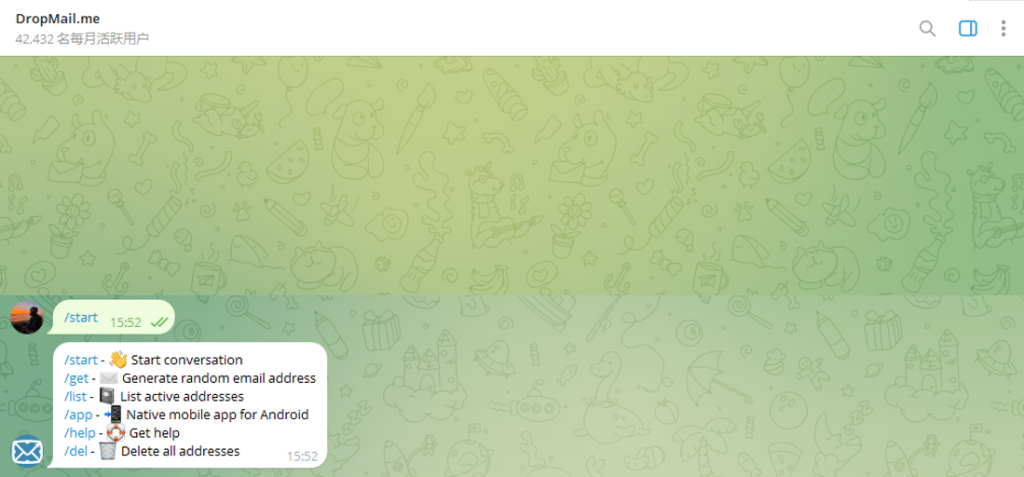Click the envelope emoji beside /get
Viewport: 1024px width, 477px height.
[x=108, y=378]
